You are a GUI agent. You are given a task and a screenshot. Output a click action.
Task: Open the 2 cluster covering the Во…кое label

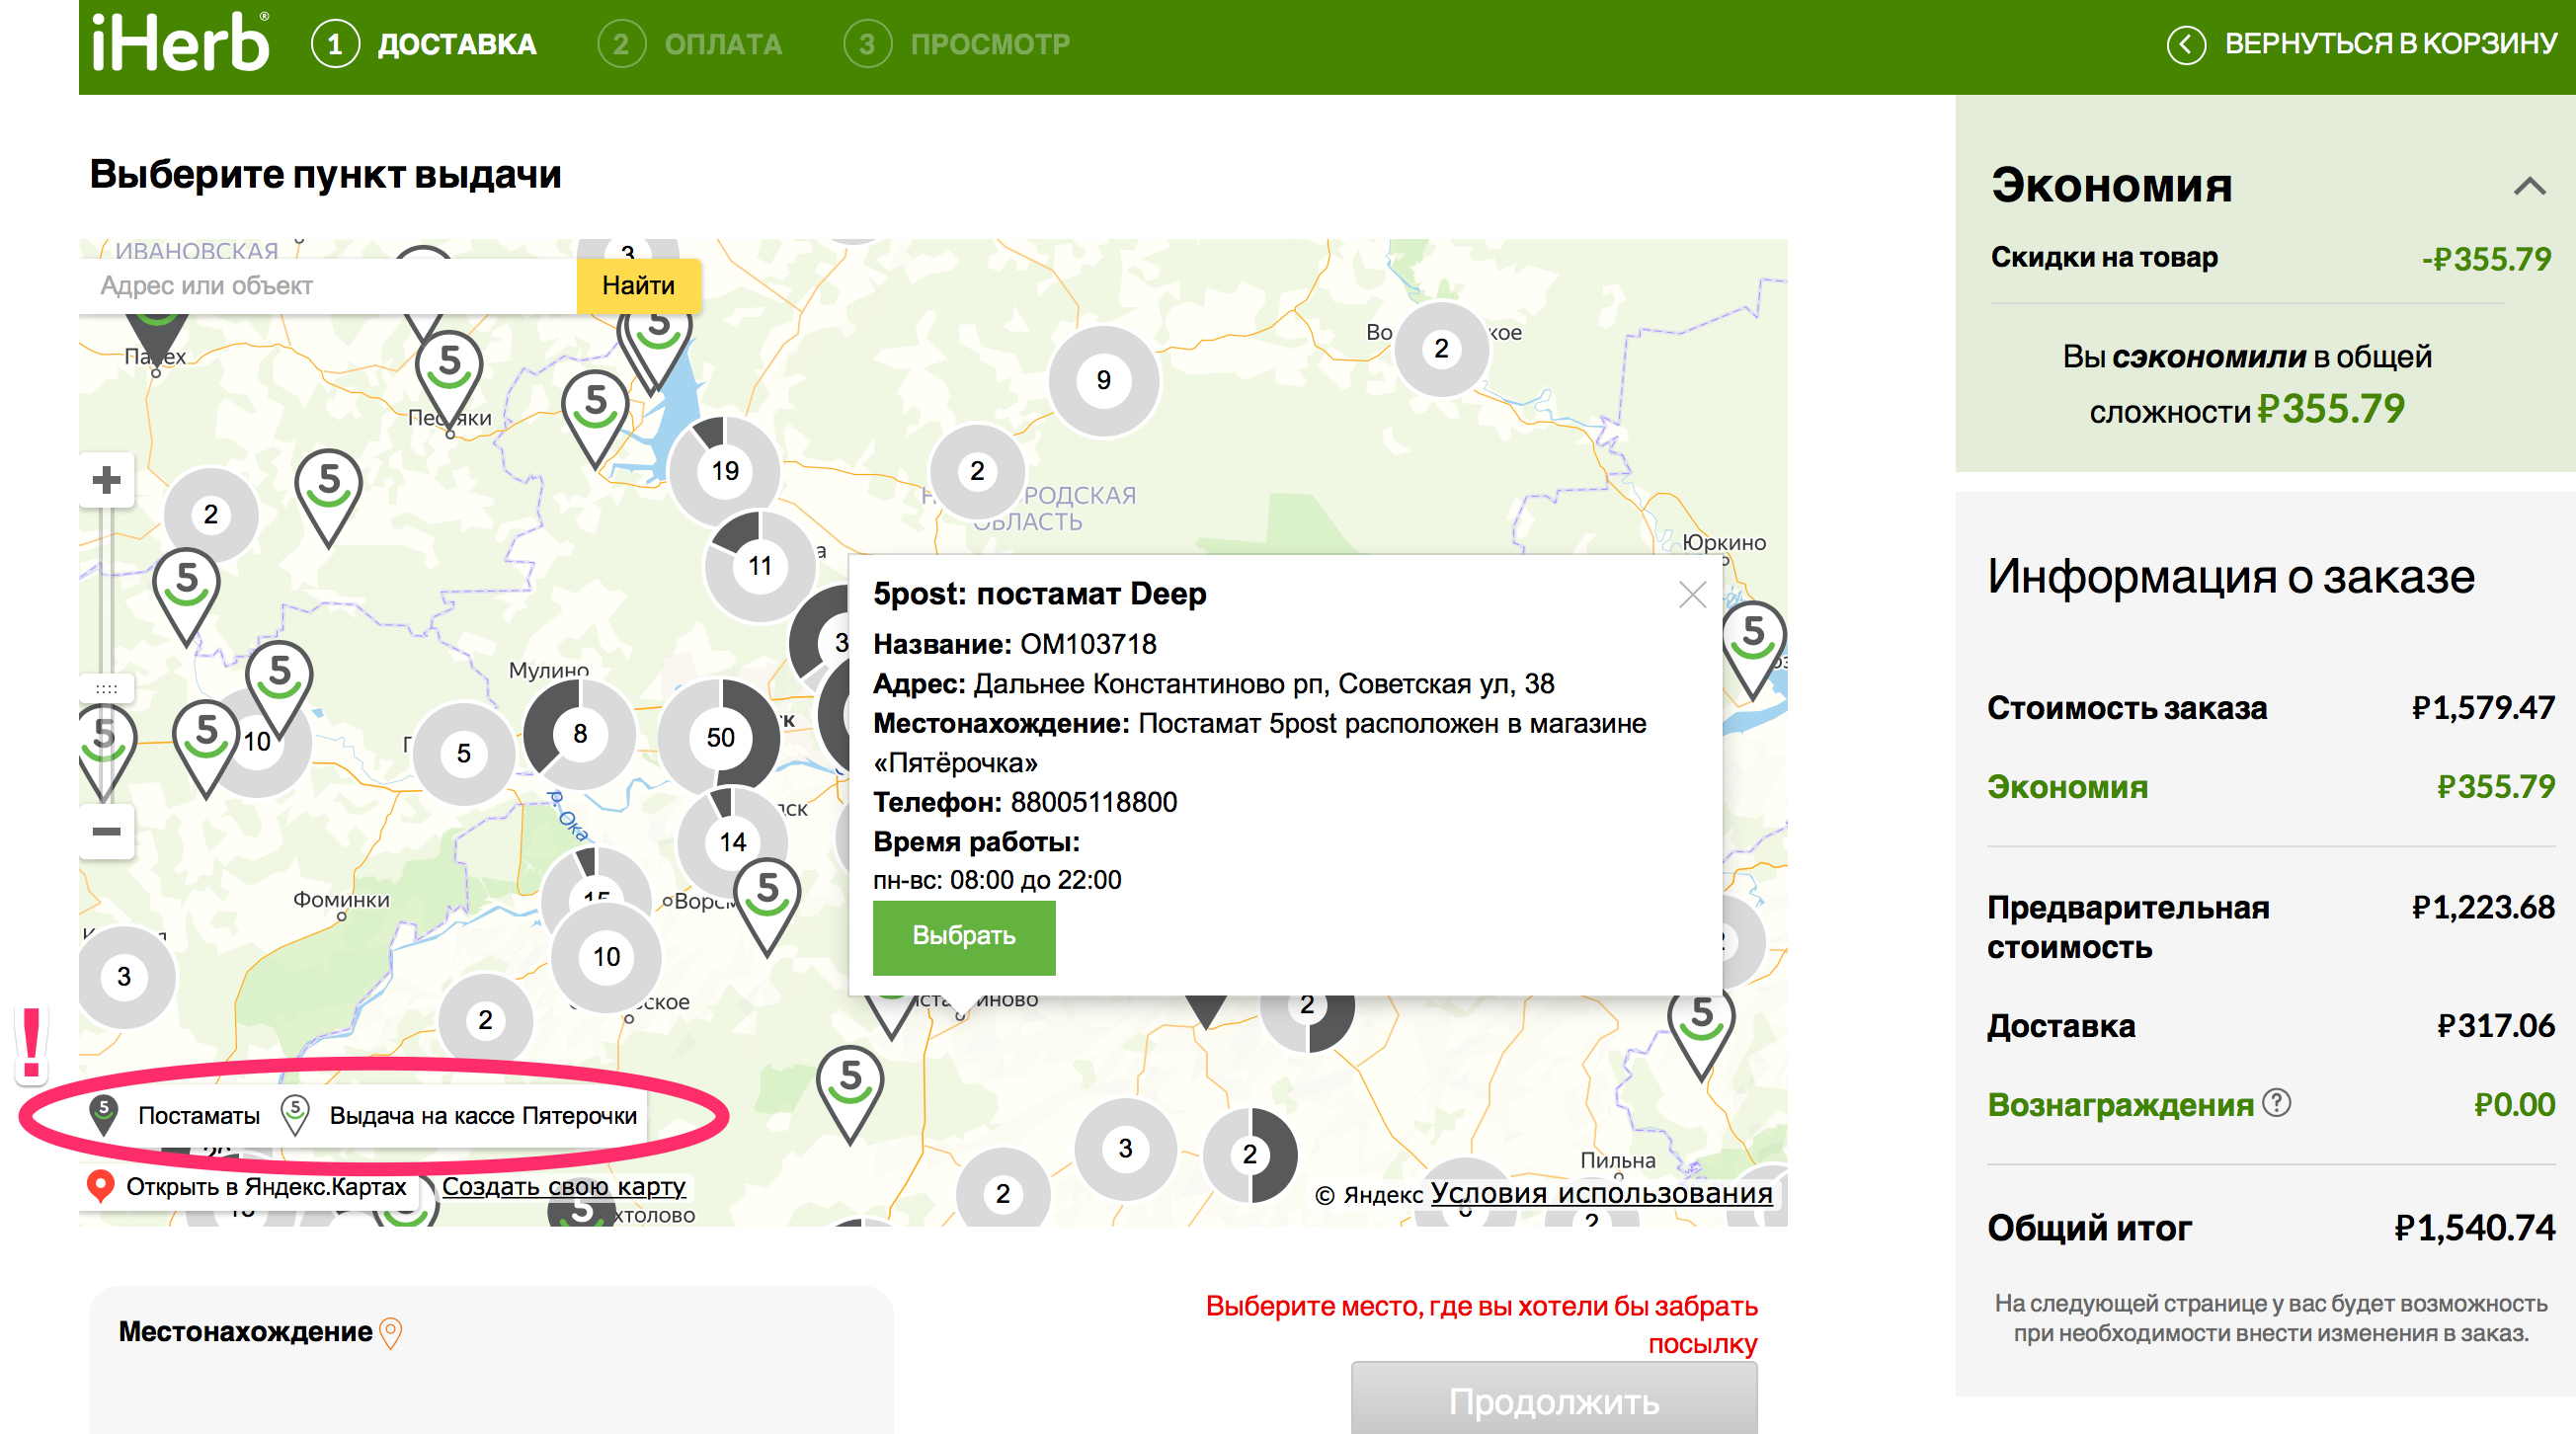(1441, 348)
